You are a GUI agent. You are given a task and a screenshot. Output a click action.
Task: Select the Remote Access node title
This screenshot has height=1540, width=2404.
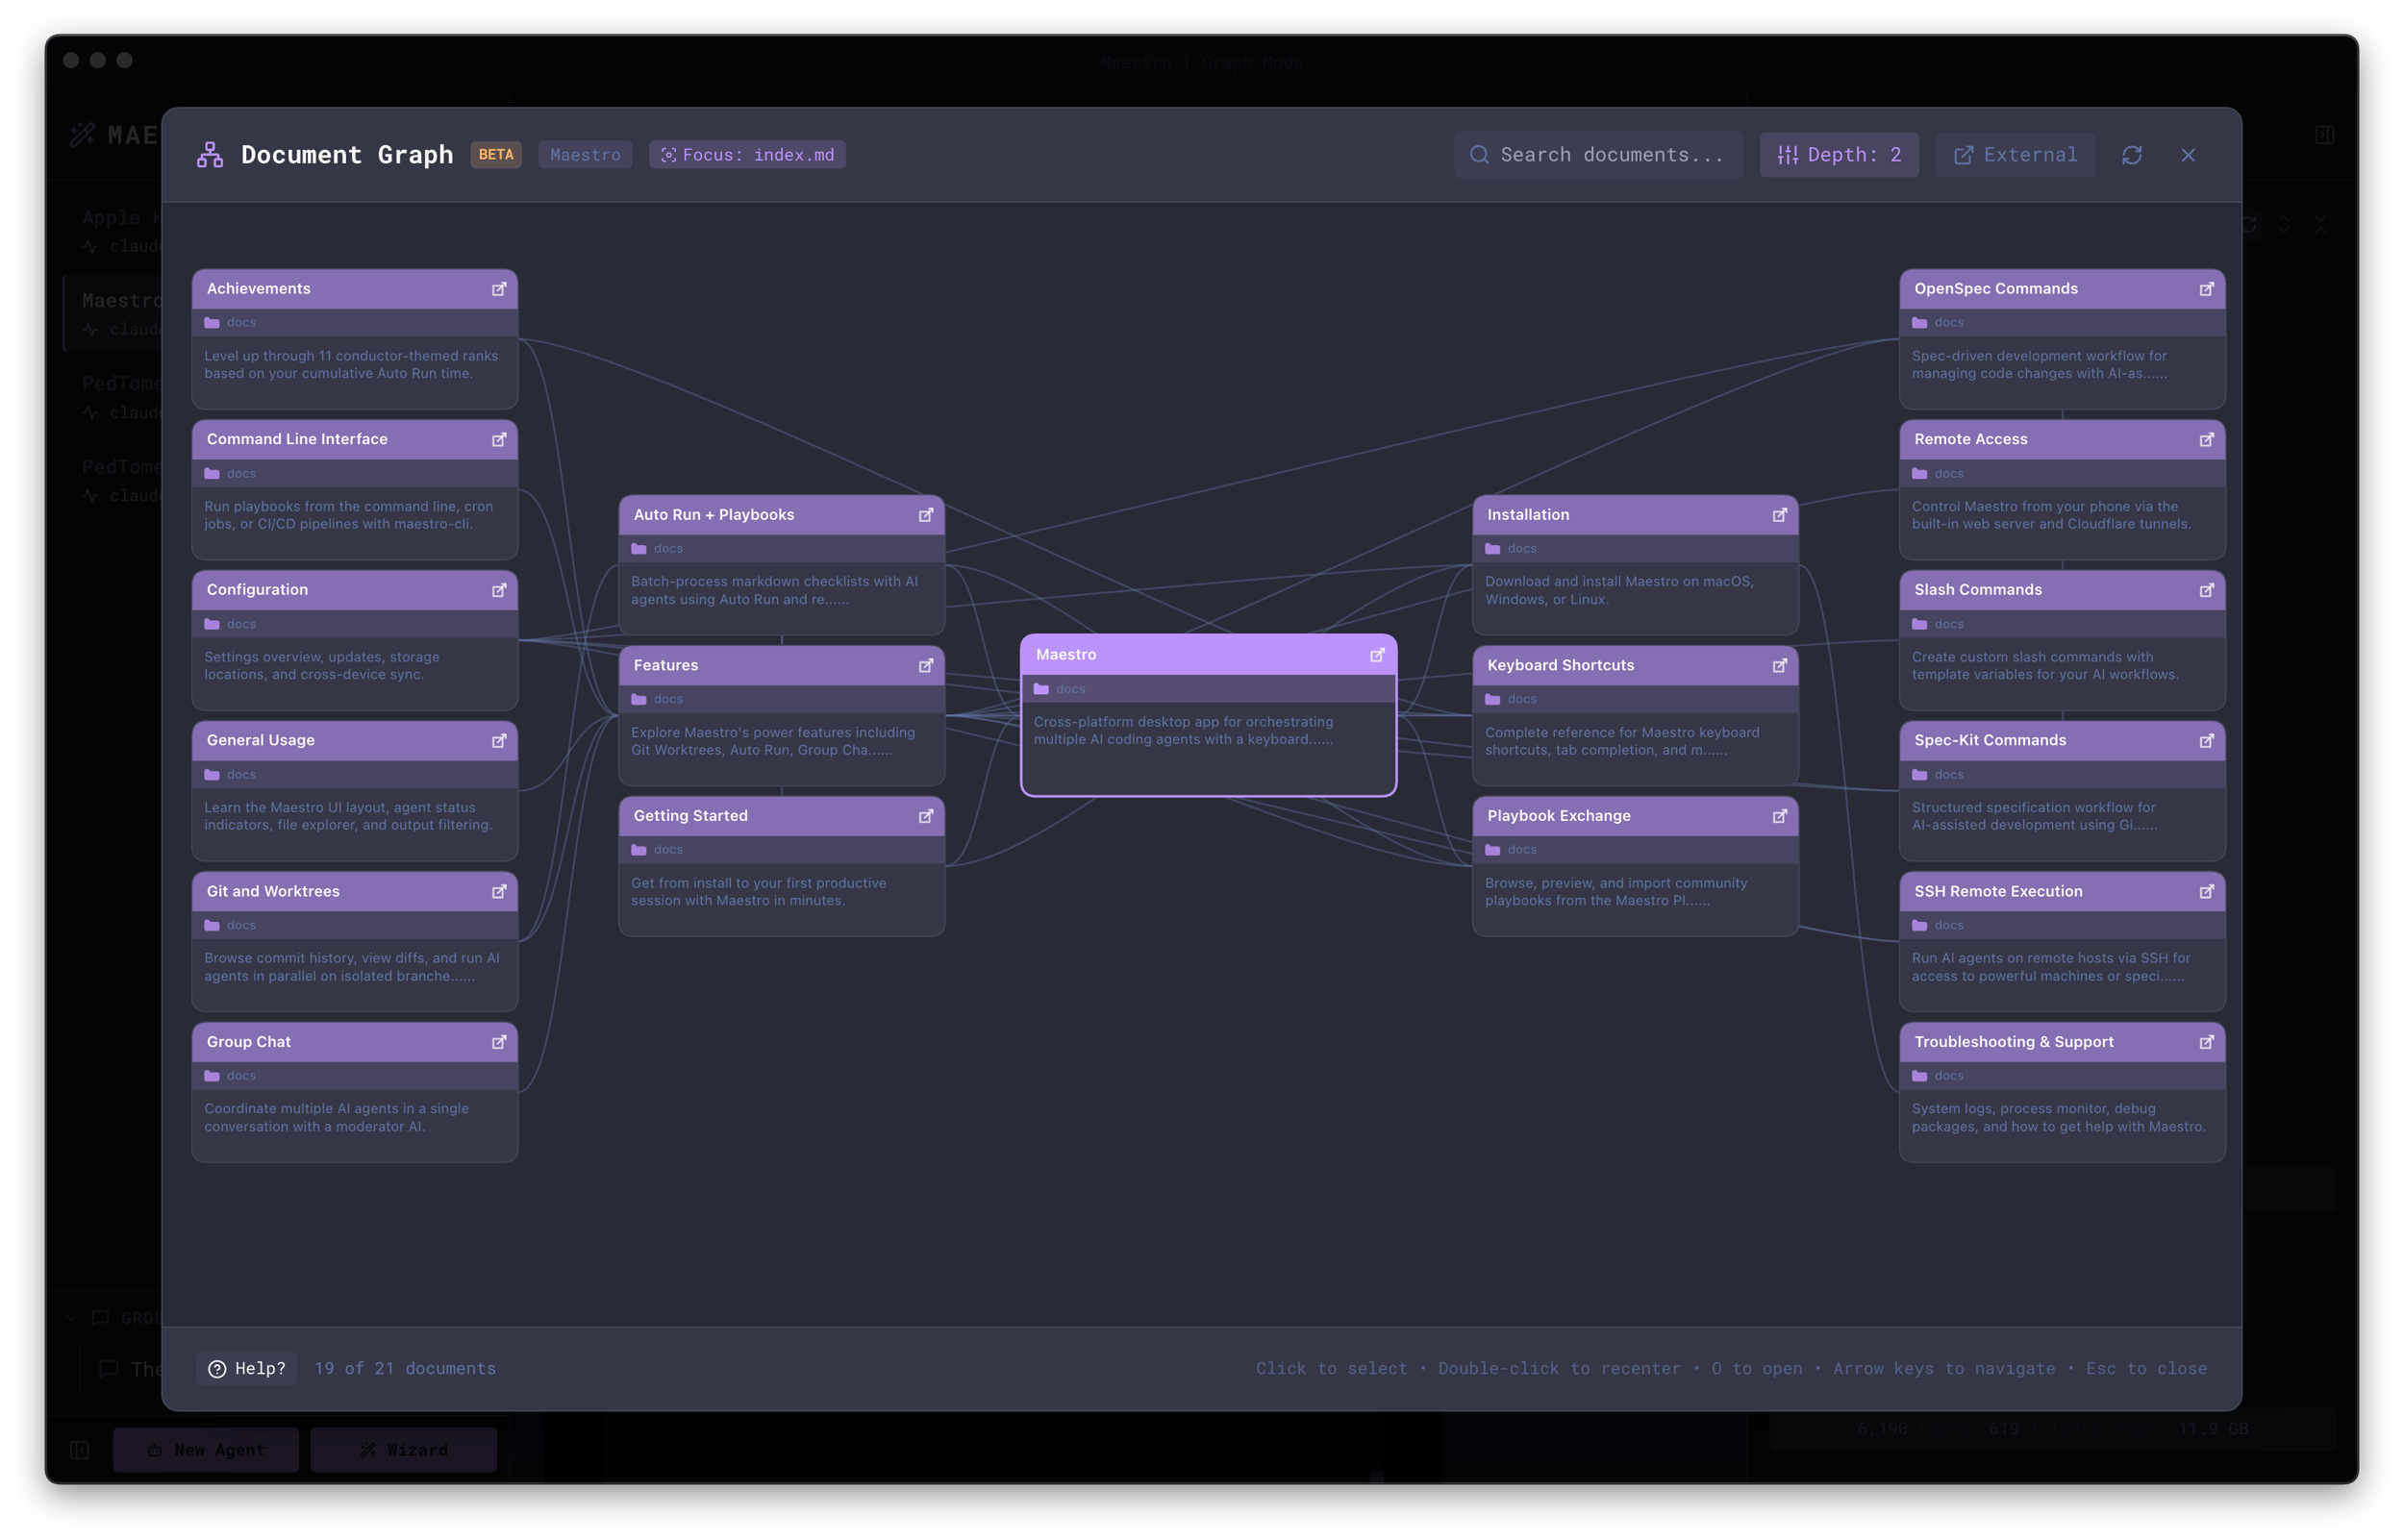tap(1971, 440)
